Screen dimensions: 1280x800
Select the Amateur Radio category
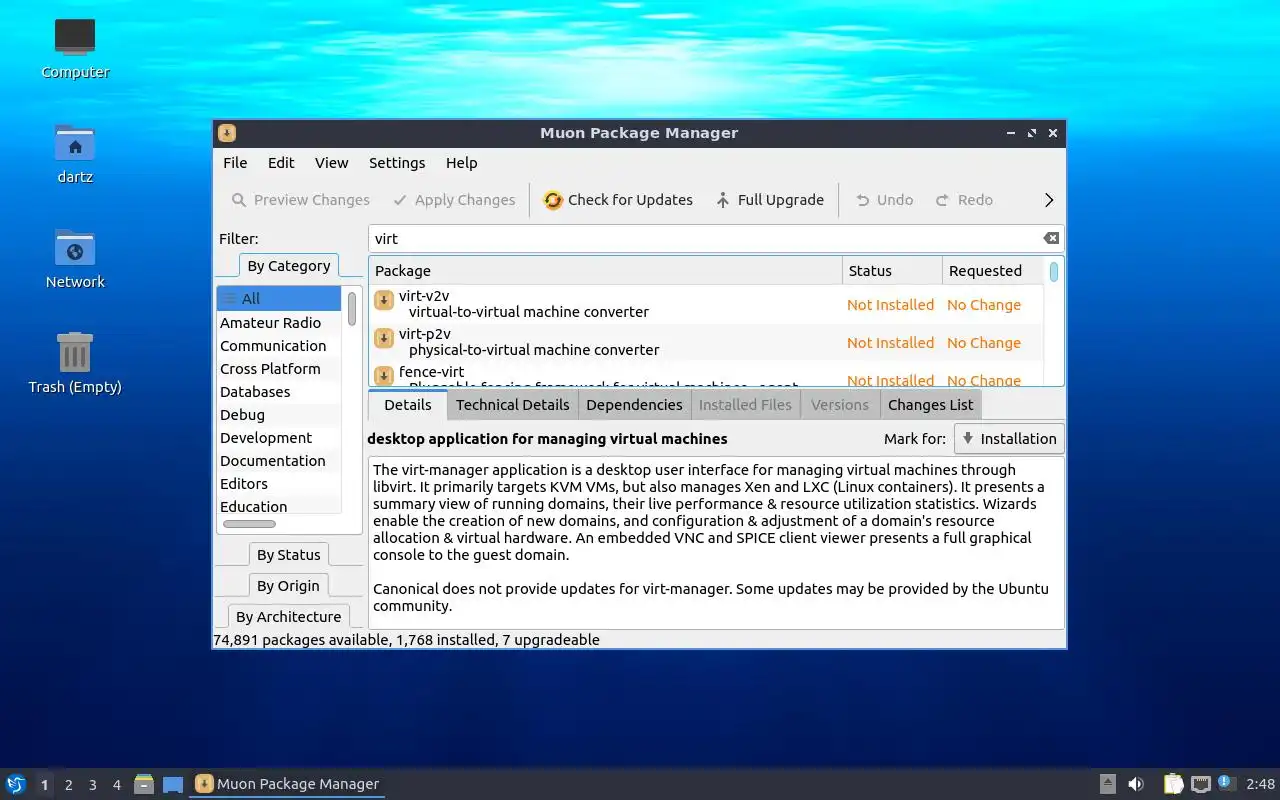point(279,323)
